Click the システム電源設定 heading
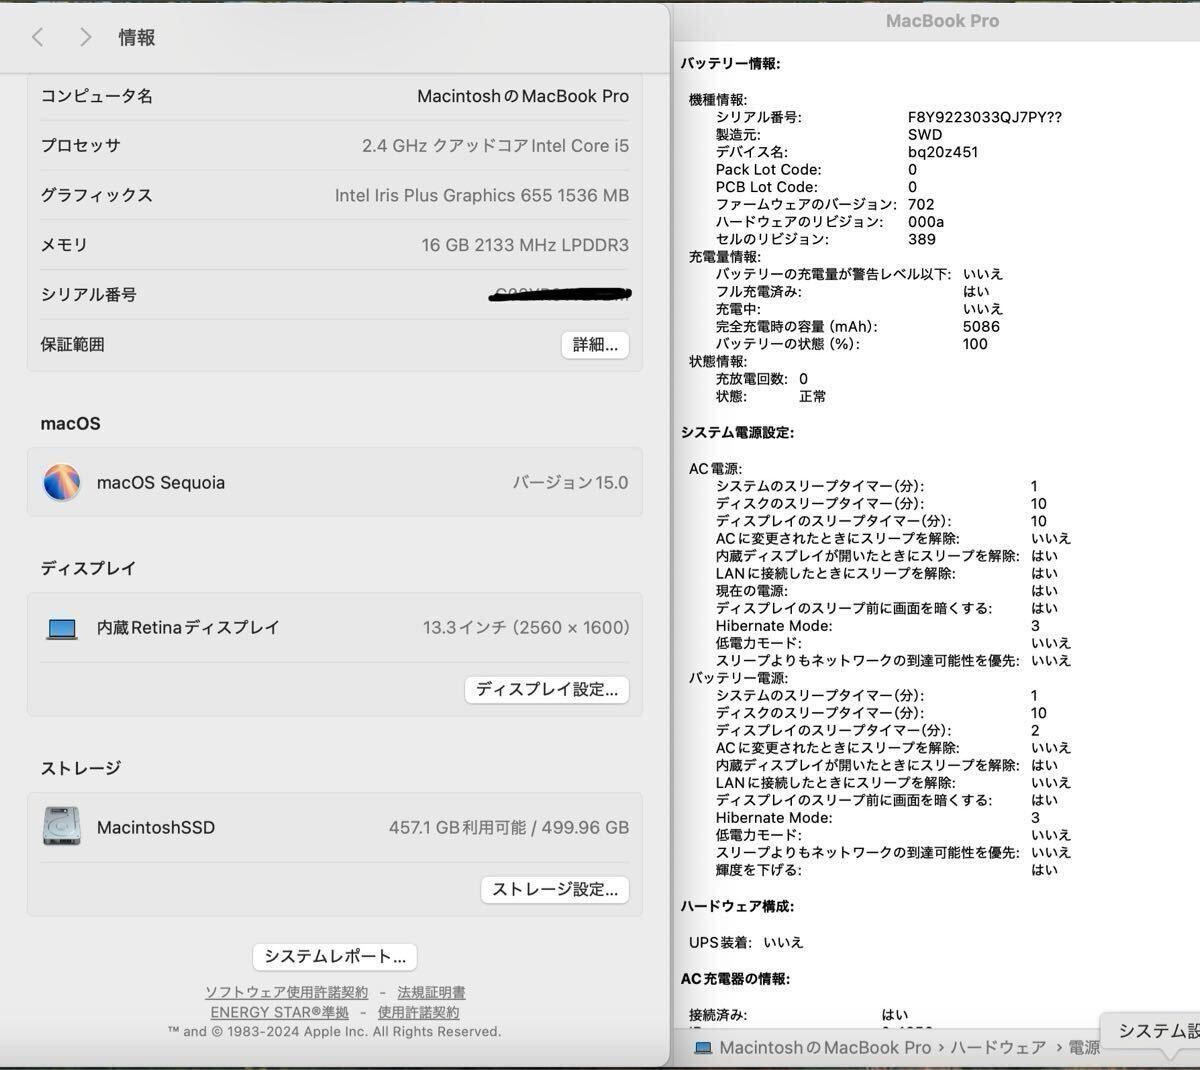The width and height of the screenshot is (1200, 1070). pos(738,432)
